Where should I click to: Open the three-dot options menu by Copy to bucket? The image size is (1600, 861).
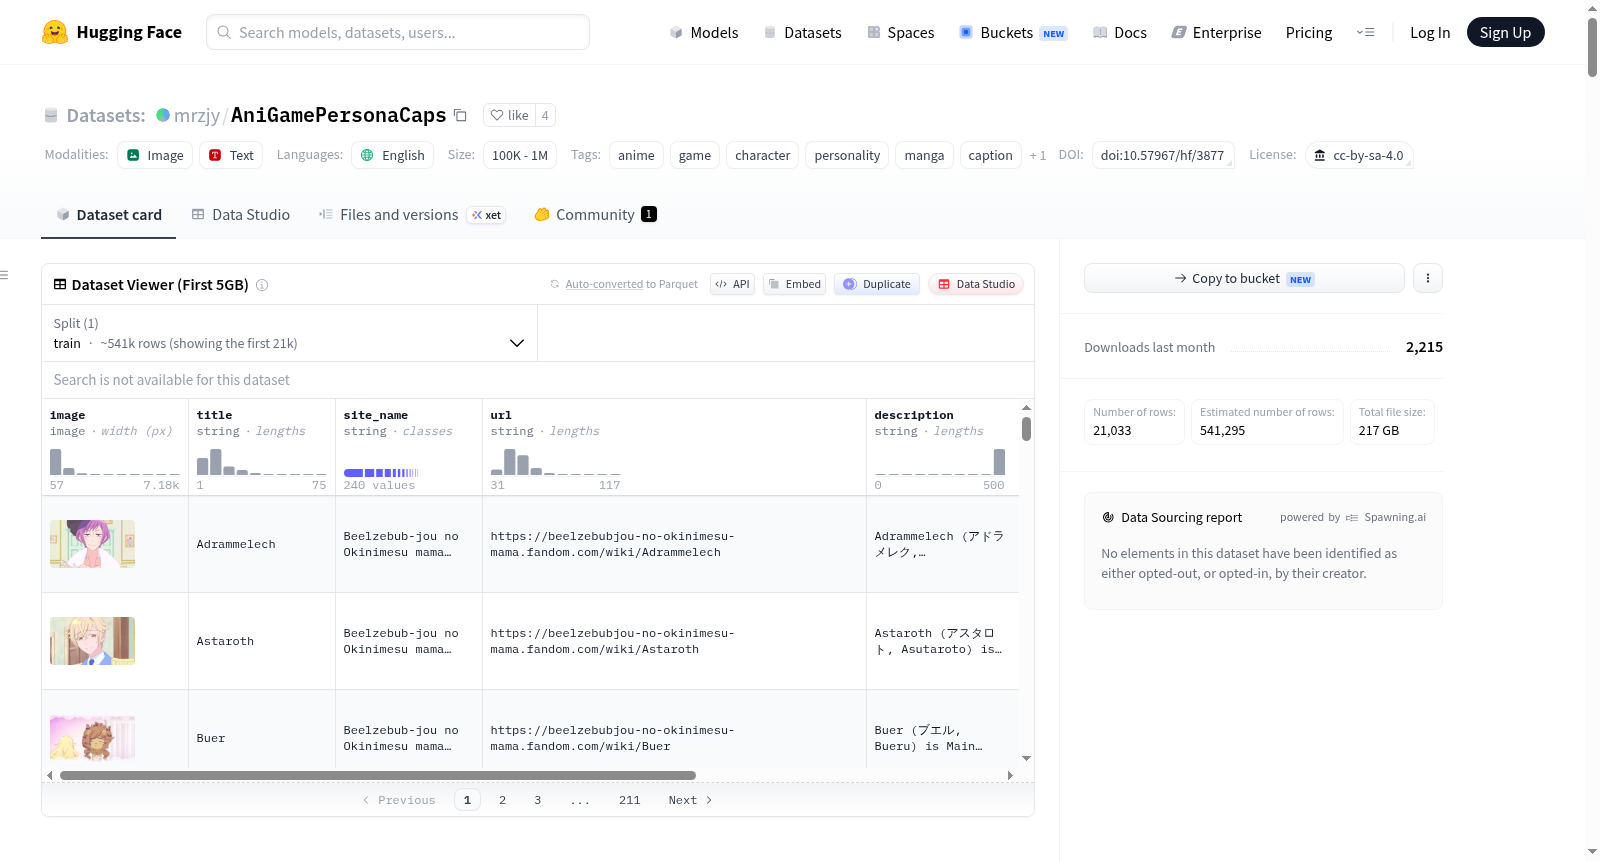tap(1428, 278)
